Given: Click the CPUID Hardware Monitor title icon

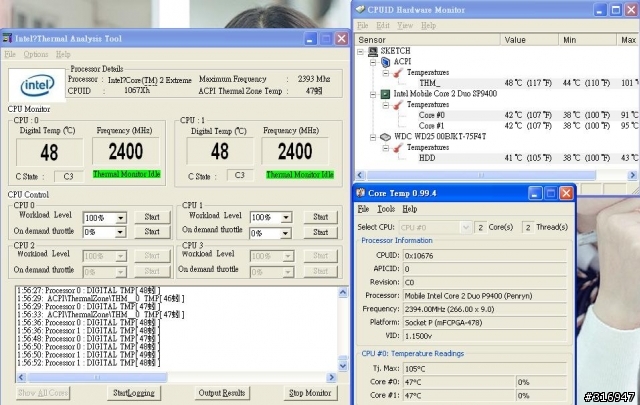Looking at the screenshot, I should pos(360,10).
